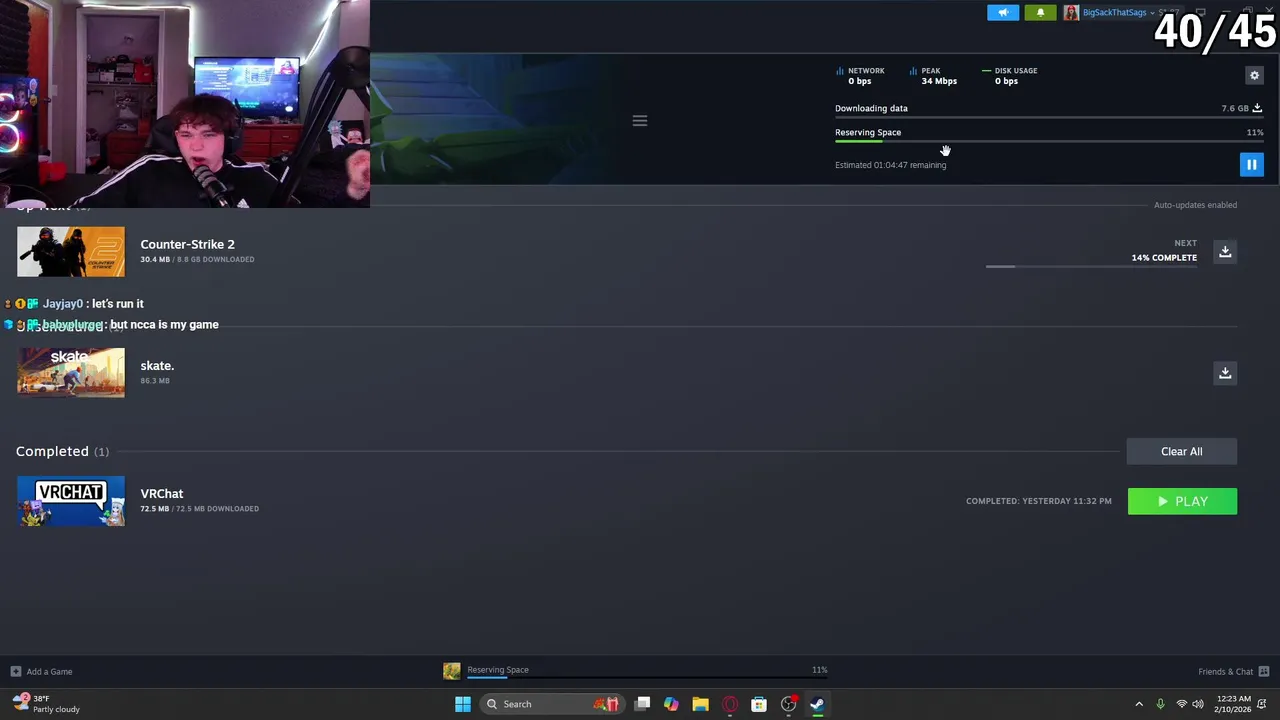Expand the BigSackThatSags account dropdown
Screen dimensions: 1280x720
pos(1152,12)
